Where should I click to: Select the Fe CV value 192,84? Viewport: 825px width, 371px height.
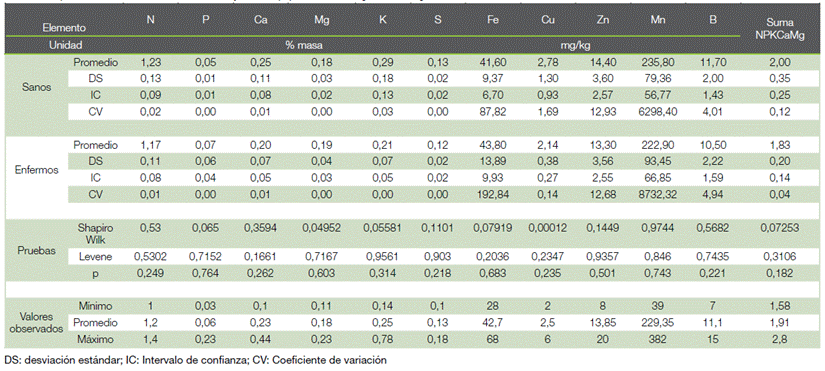coord(493,194)
